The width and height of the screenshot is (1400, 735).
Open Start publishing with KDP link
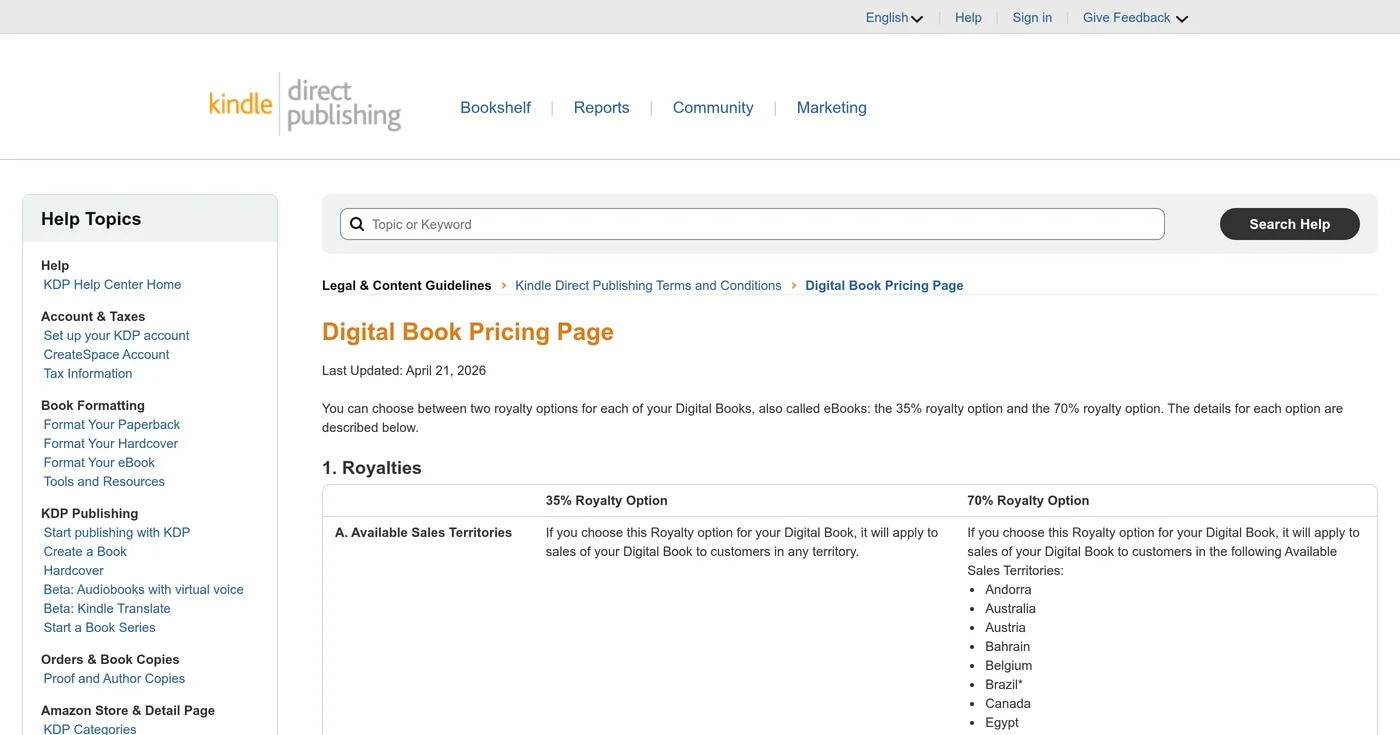(x=116, y=533)
